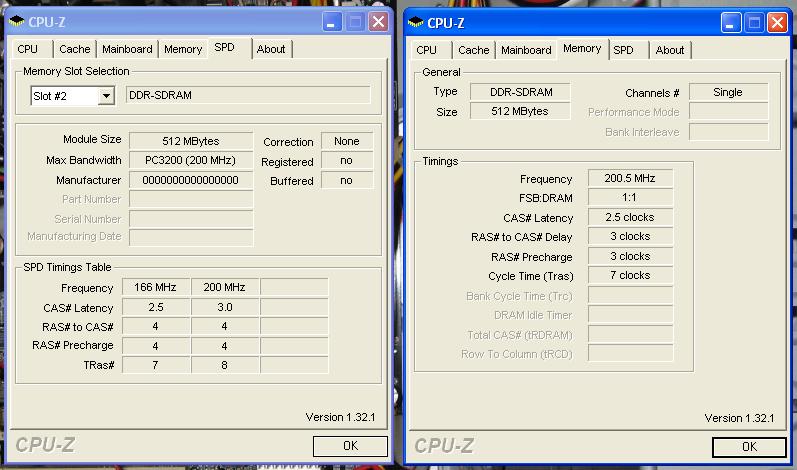Viewport: 797px width, 470px height.
Task: Select Mainboard tab in right window
Action: (526, 50)
